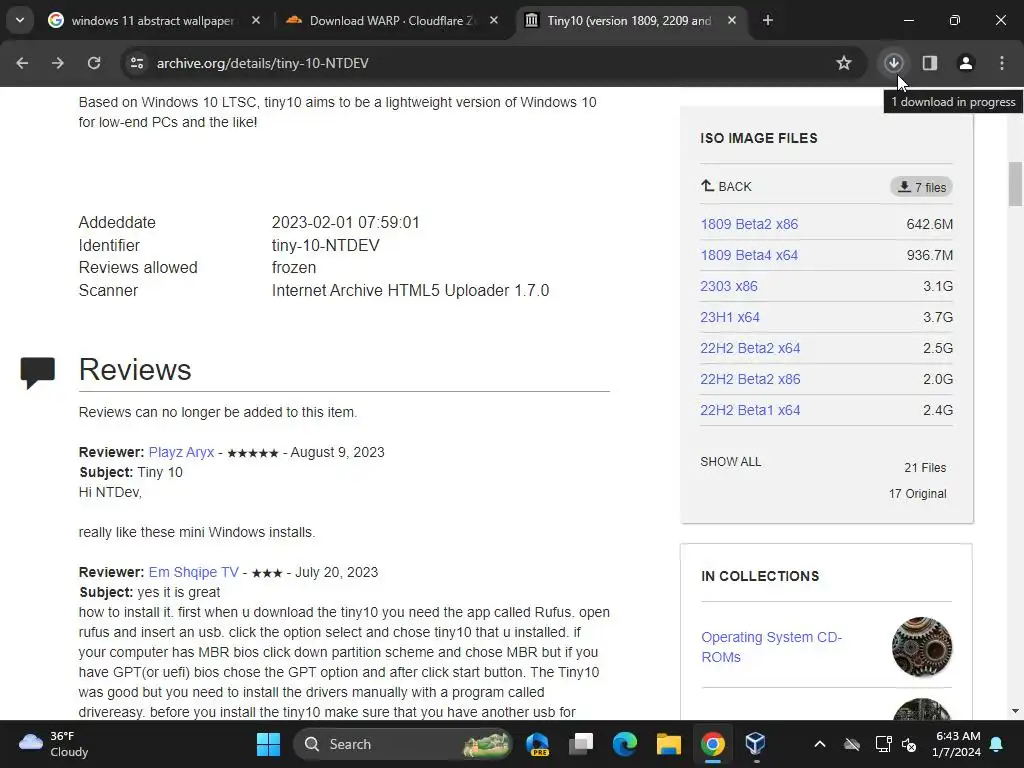This screenshot has height=768, width=1024.
Task: Go BACK in ISO image files list
Action: [x=726, y=187]
